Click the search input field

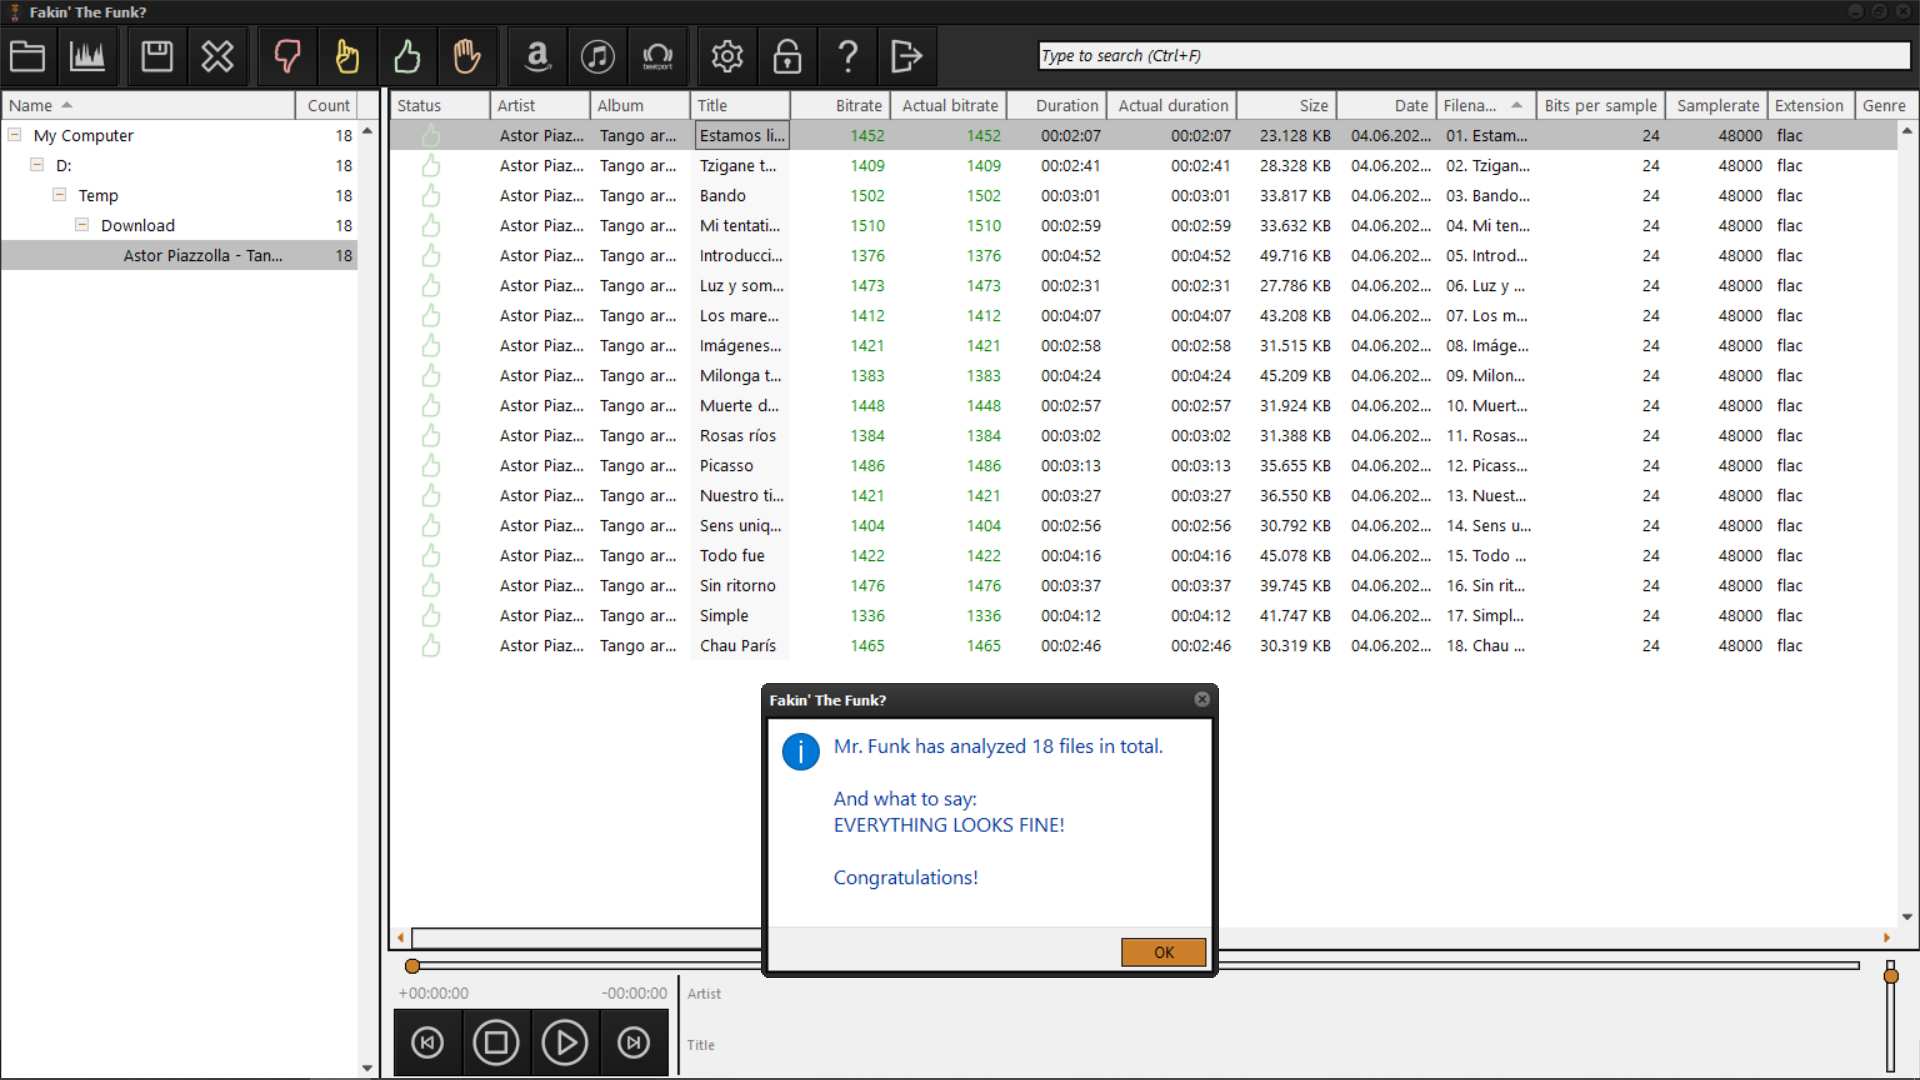tap(1474, 56)
